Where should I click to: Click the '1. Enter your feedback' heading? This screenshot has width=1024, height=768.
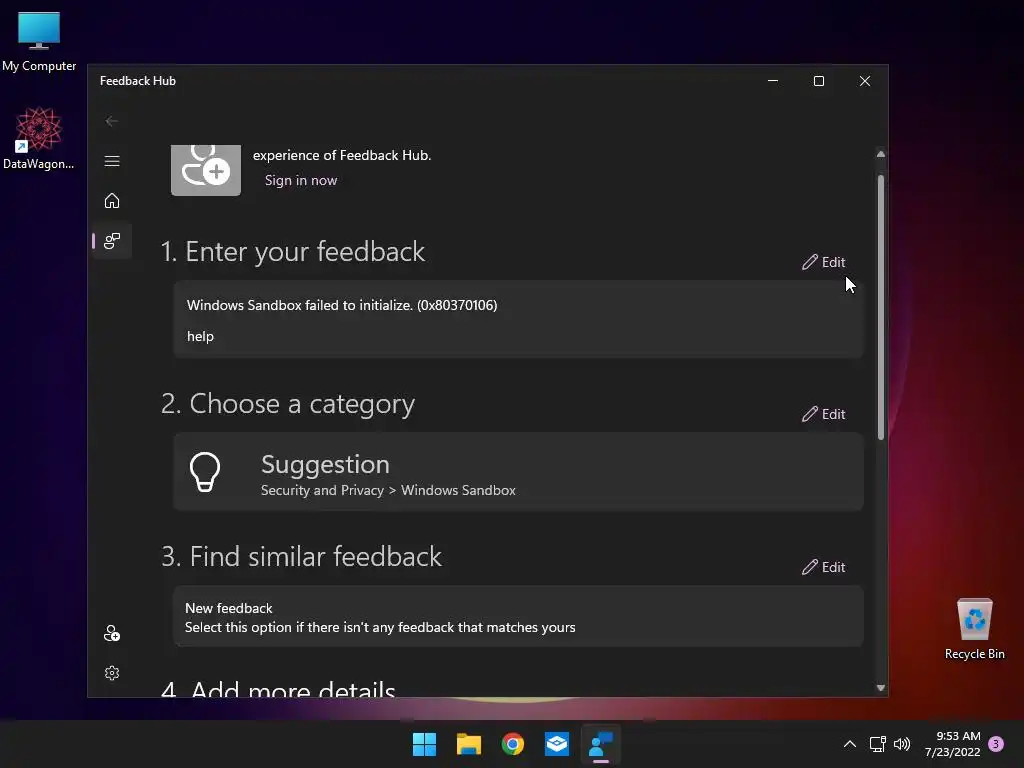click(293, 252)
